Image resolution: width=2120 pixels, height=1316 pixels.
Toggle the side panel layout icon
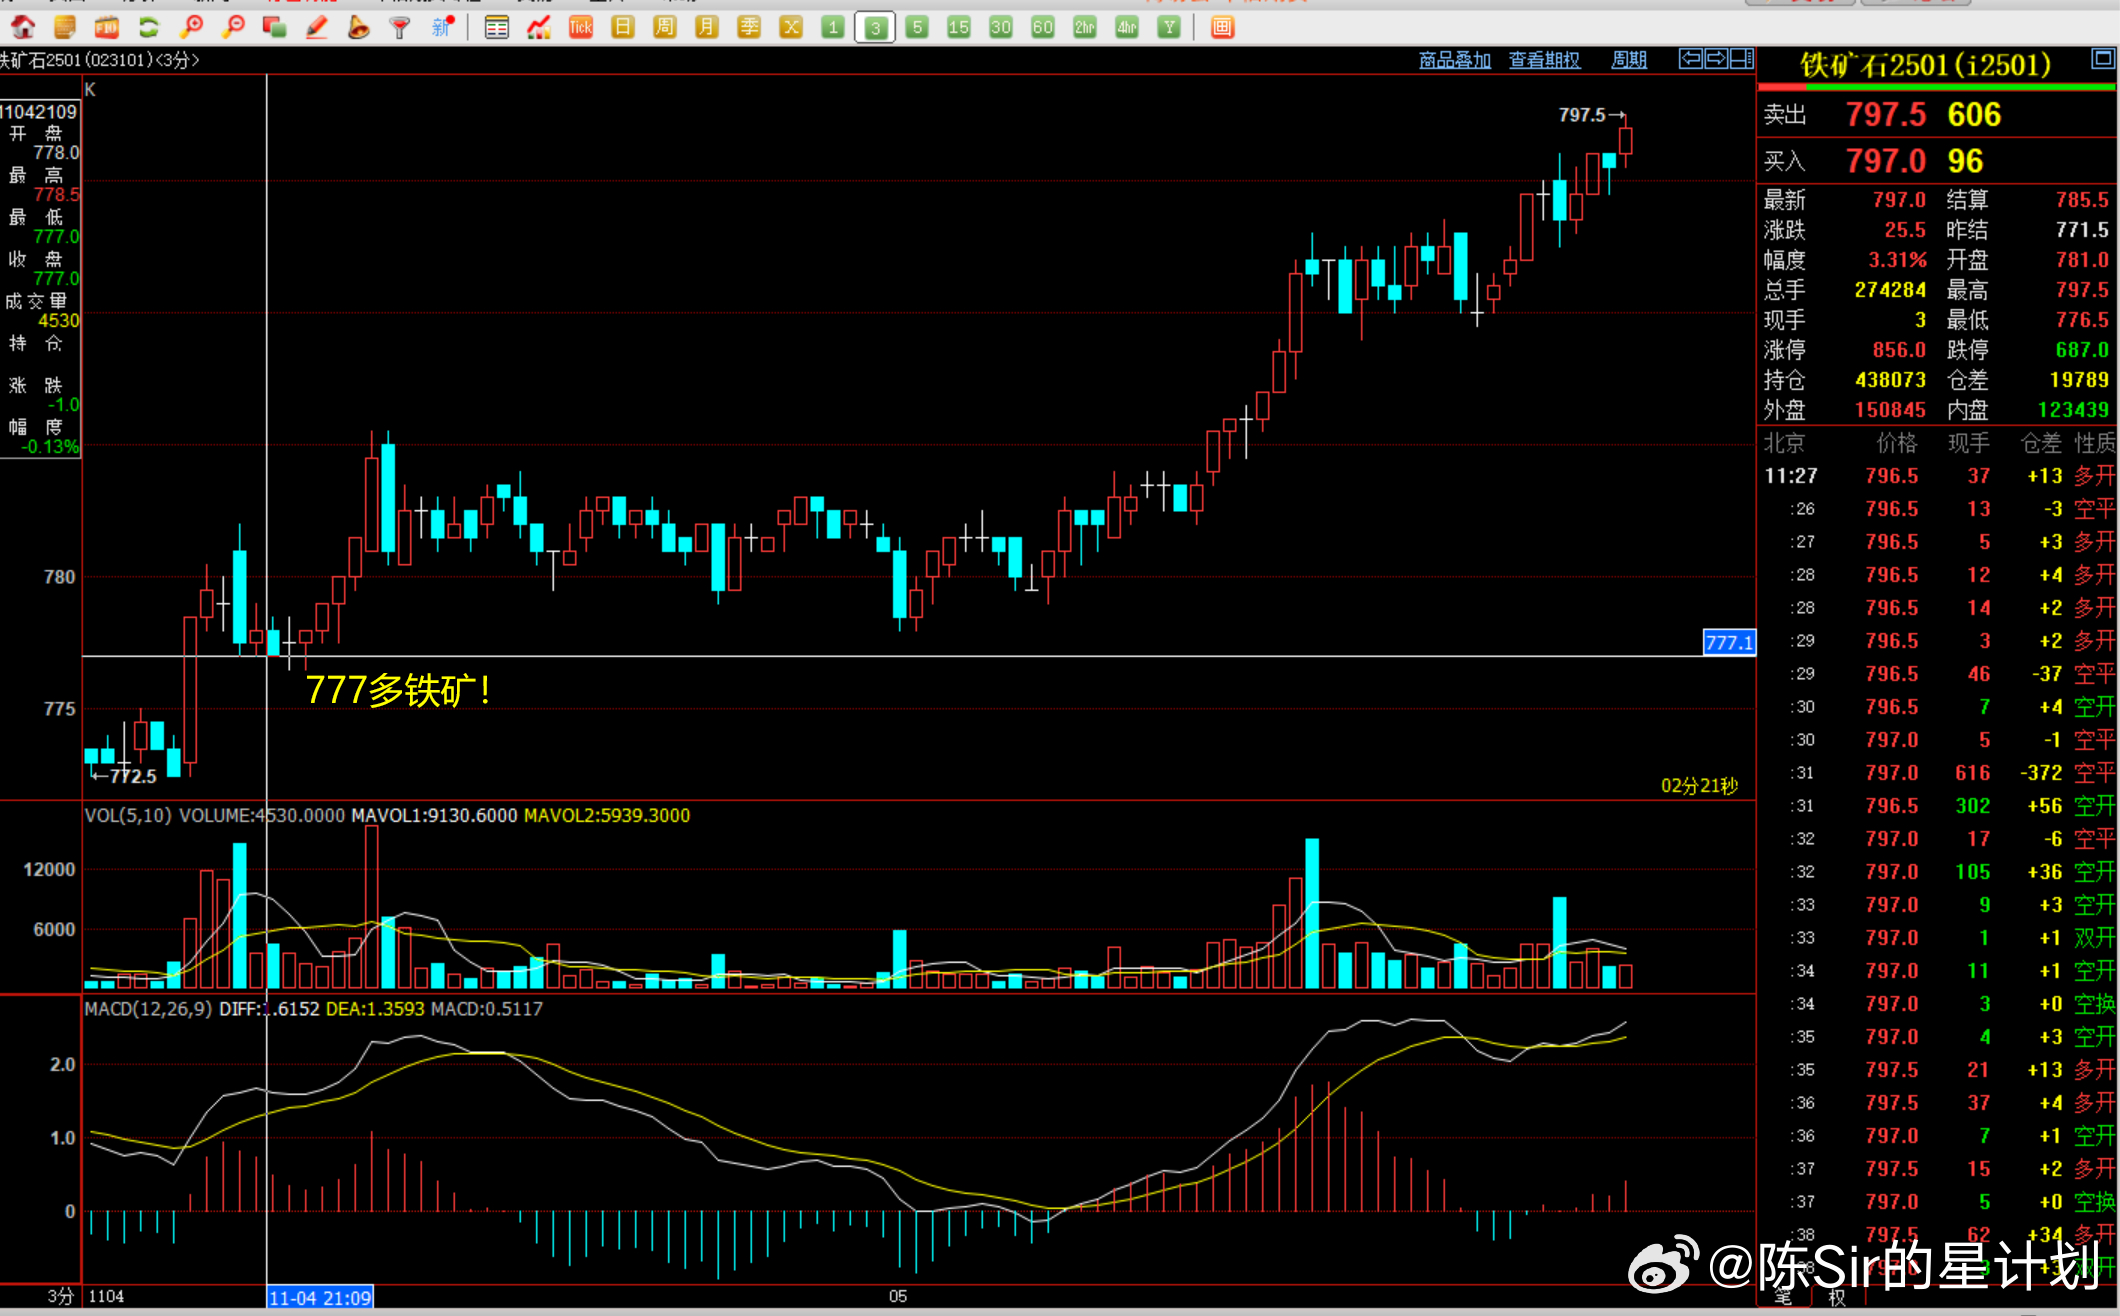click(1742, 59)
